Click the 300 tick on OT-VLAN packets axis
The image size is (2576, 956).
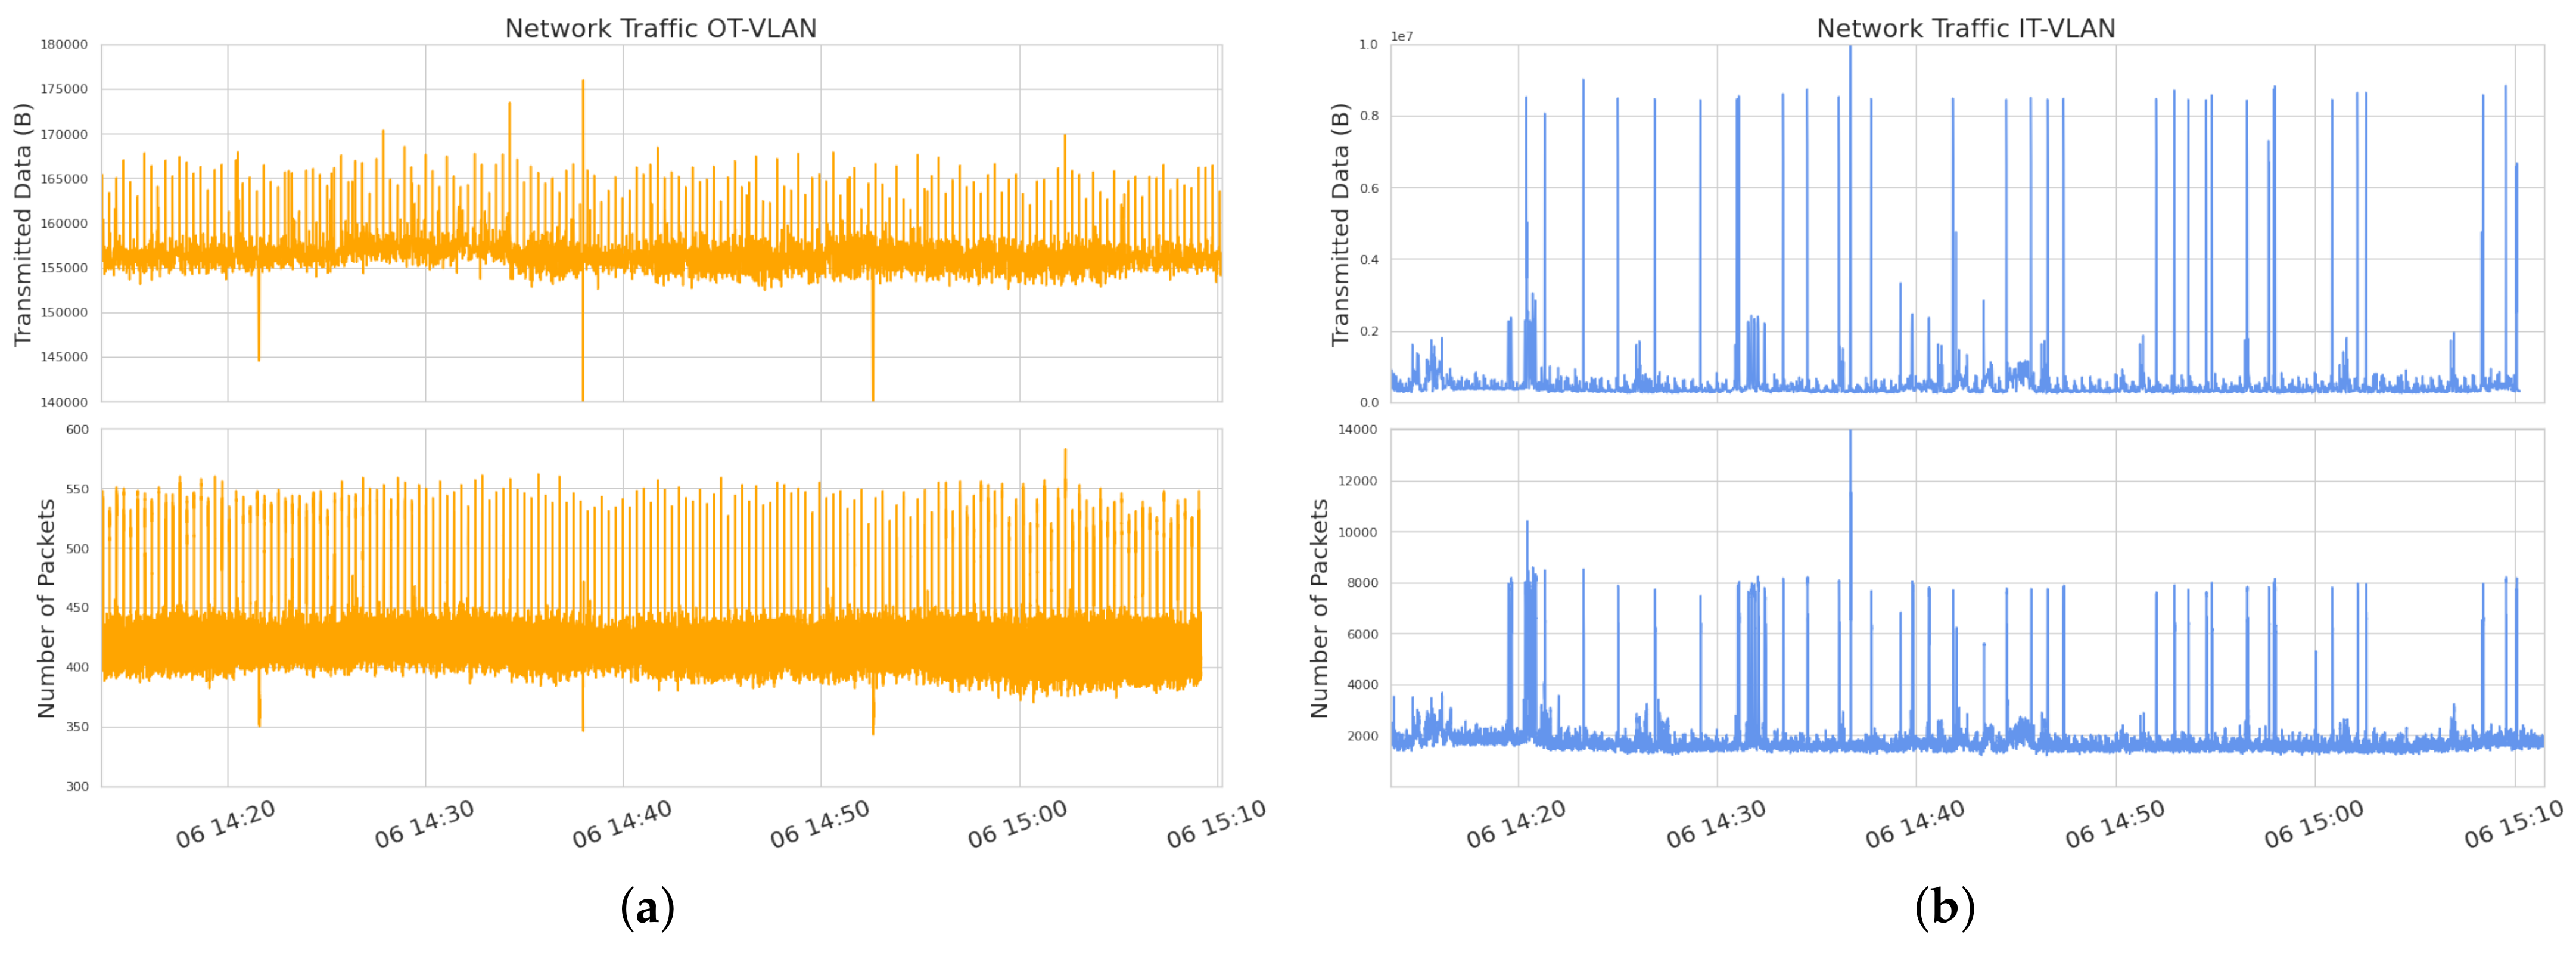pyautogui.click(x=77, y=786)
